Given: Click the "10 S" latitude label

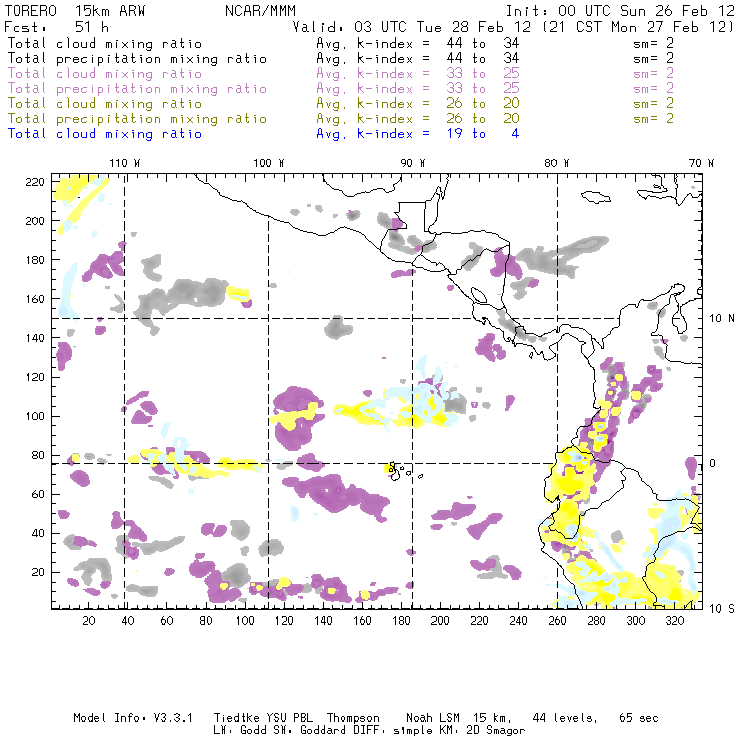Looking at the screenshot, I should point(722,609).
